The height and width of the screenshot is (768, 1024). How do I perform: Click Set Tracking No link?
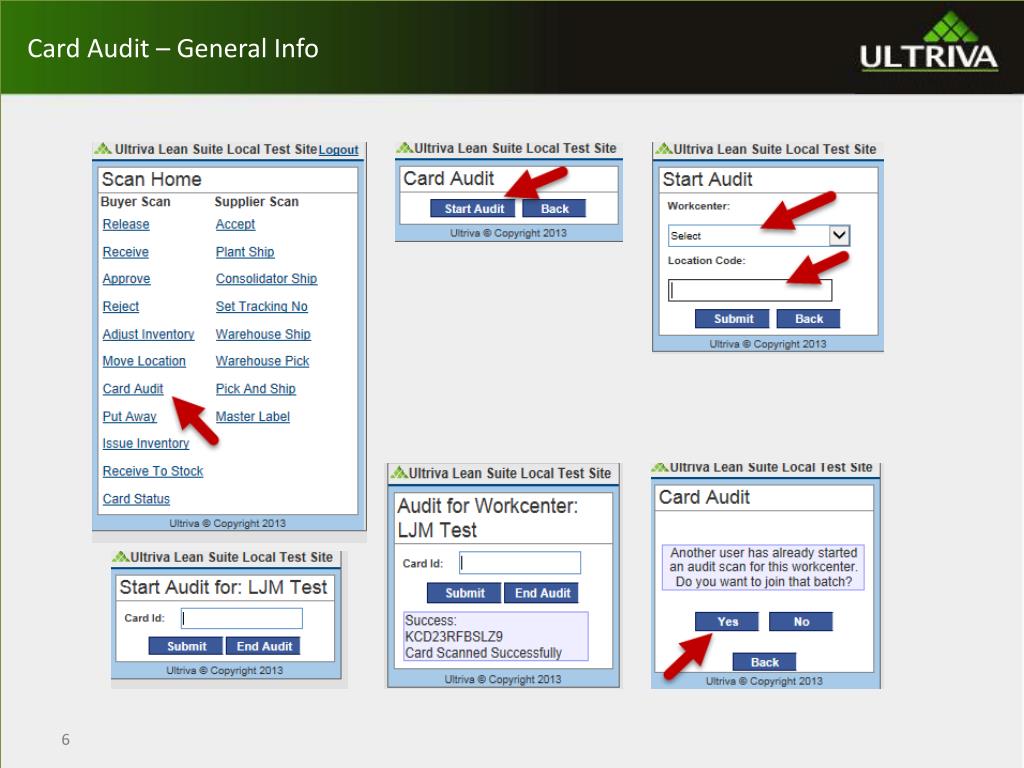(261, 306)
